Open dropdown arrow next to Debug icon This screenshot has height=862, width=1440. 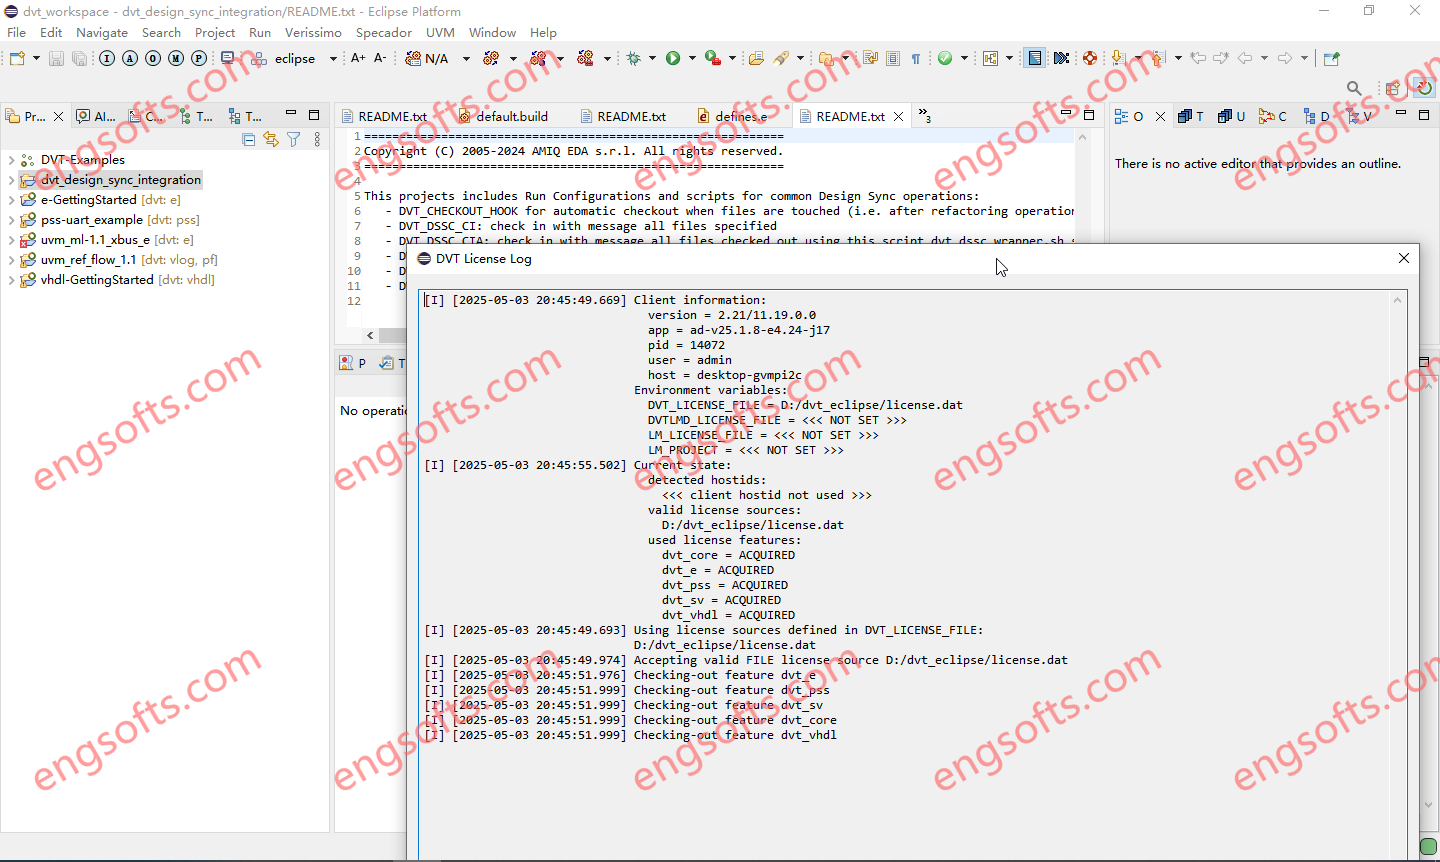(x=652, y=59)
